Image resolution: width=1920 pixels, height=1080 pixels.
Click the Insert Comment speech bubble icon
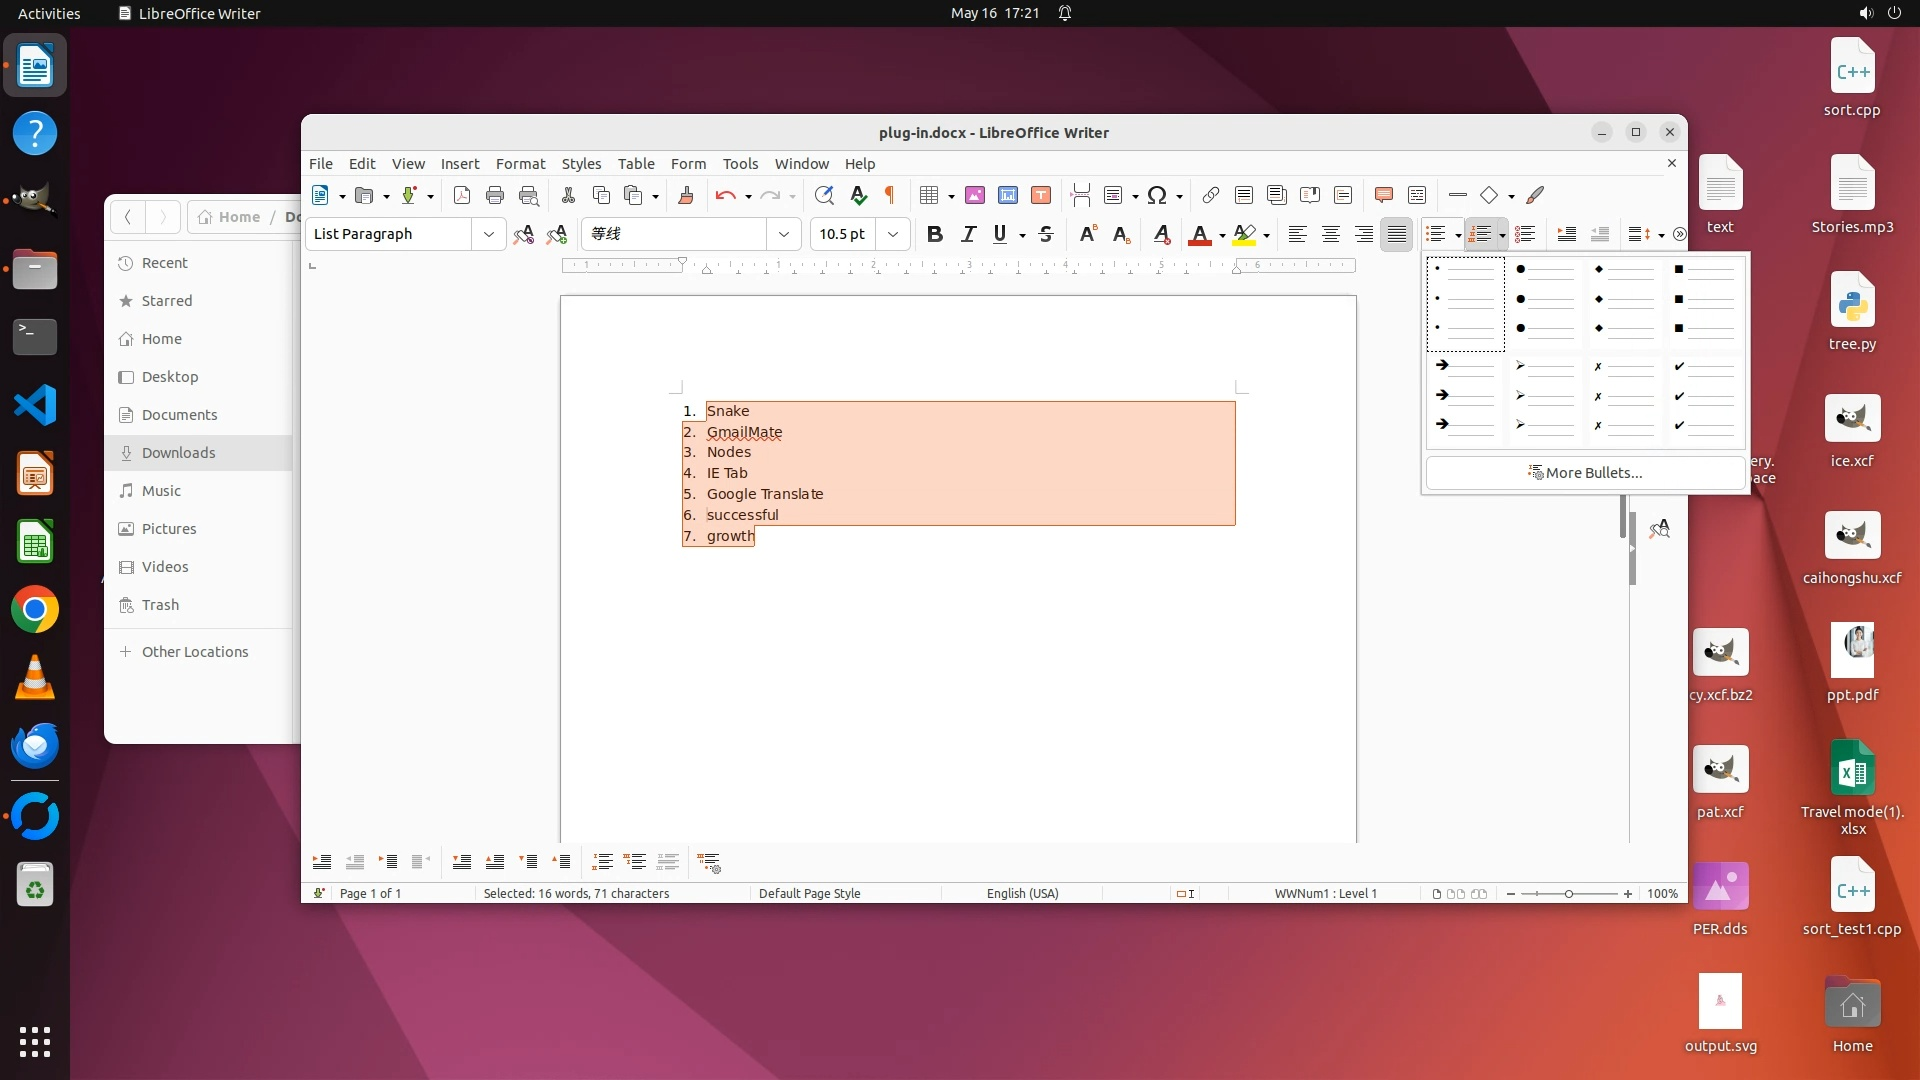tap(1383, 196)
